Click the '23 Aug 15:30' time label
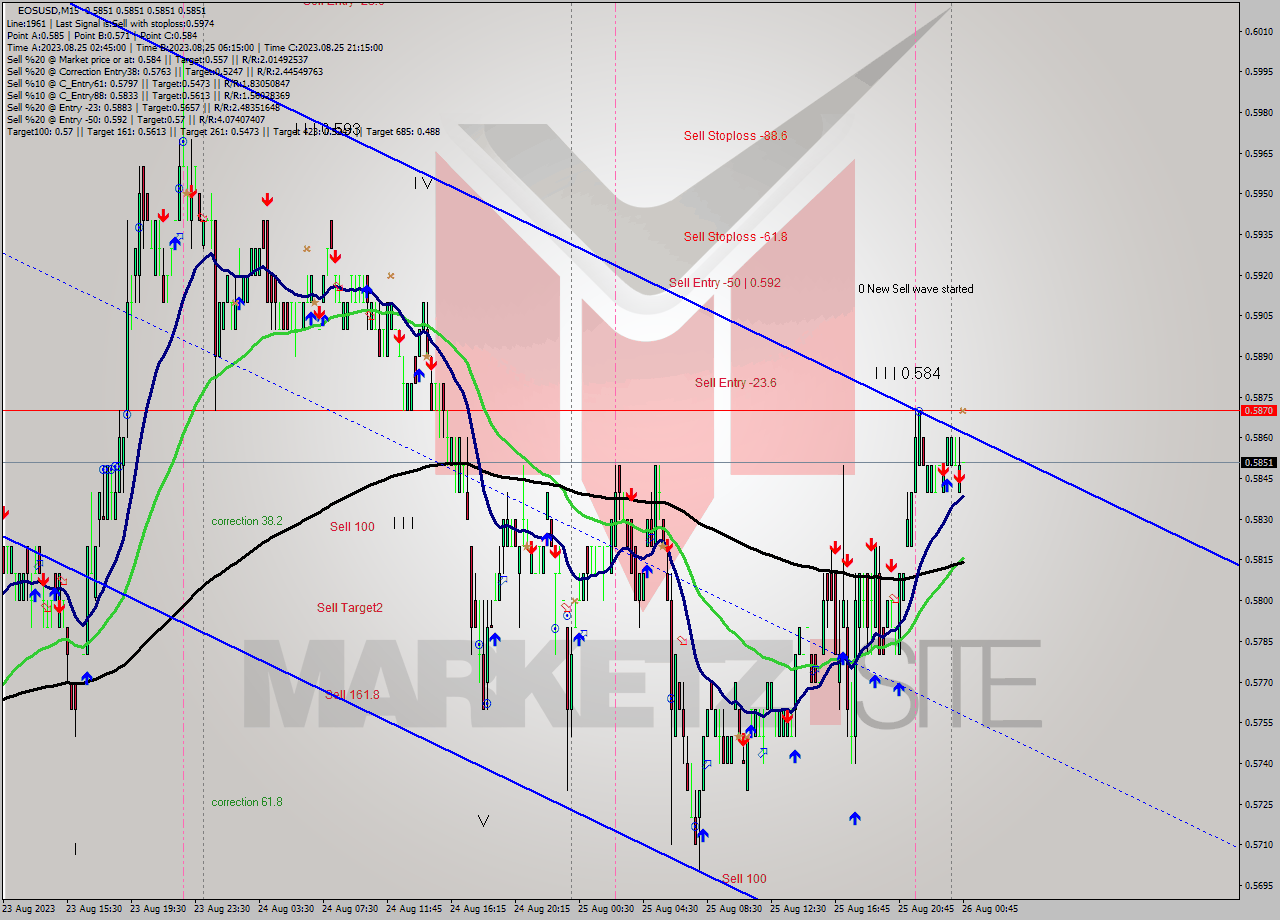This screenshot has height=920, width=1280. (94, 909)
